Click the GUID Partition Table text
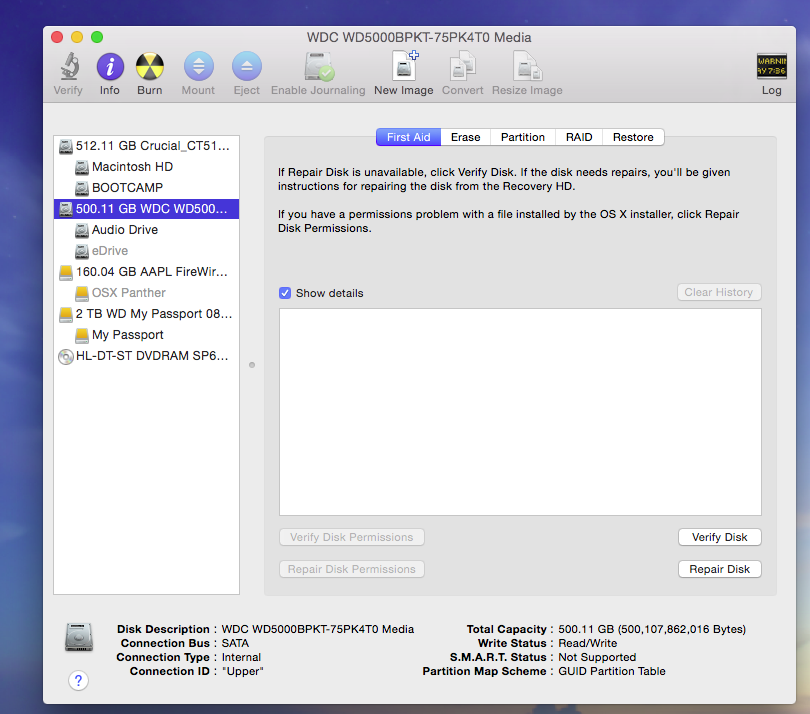810x714 pixels. 612,672
